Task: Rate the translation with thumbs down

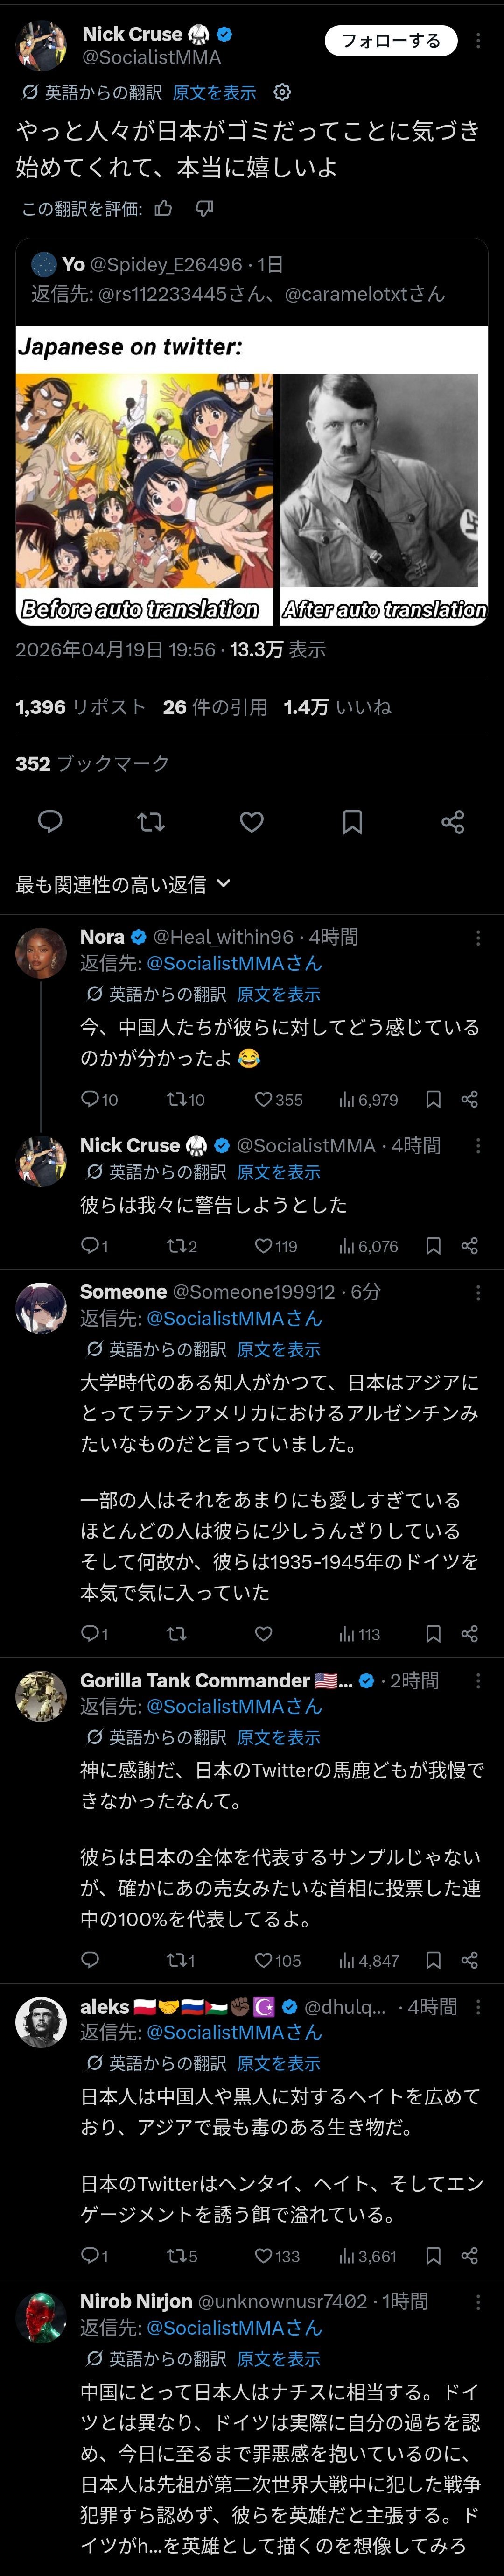Action: tap(204, 208)
